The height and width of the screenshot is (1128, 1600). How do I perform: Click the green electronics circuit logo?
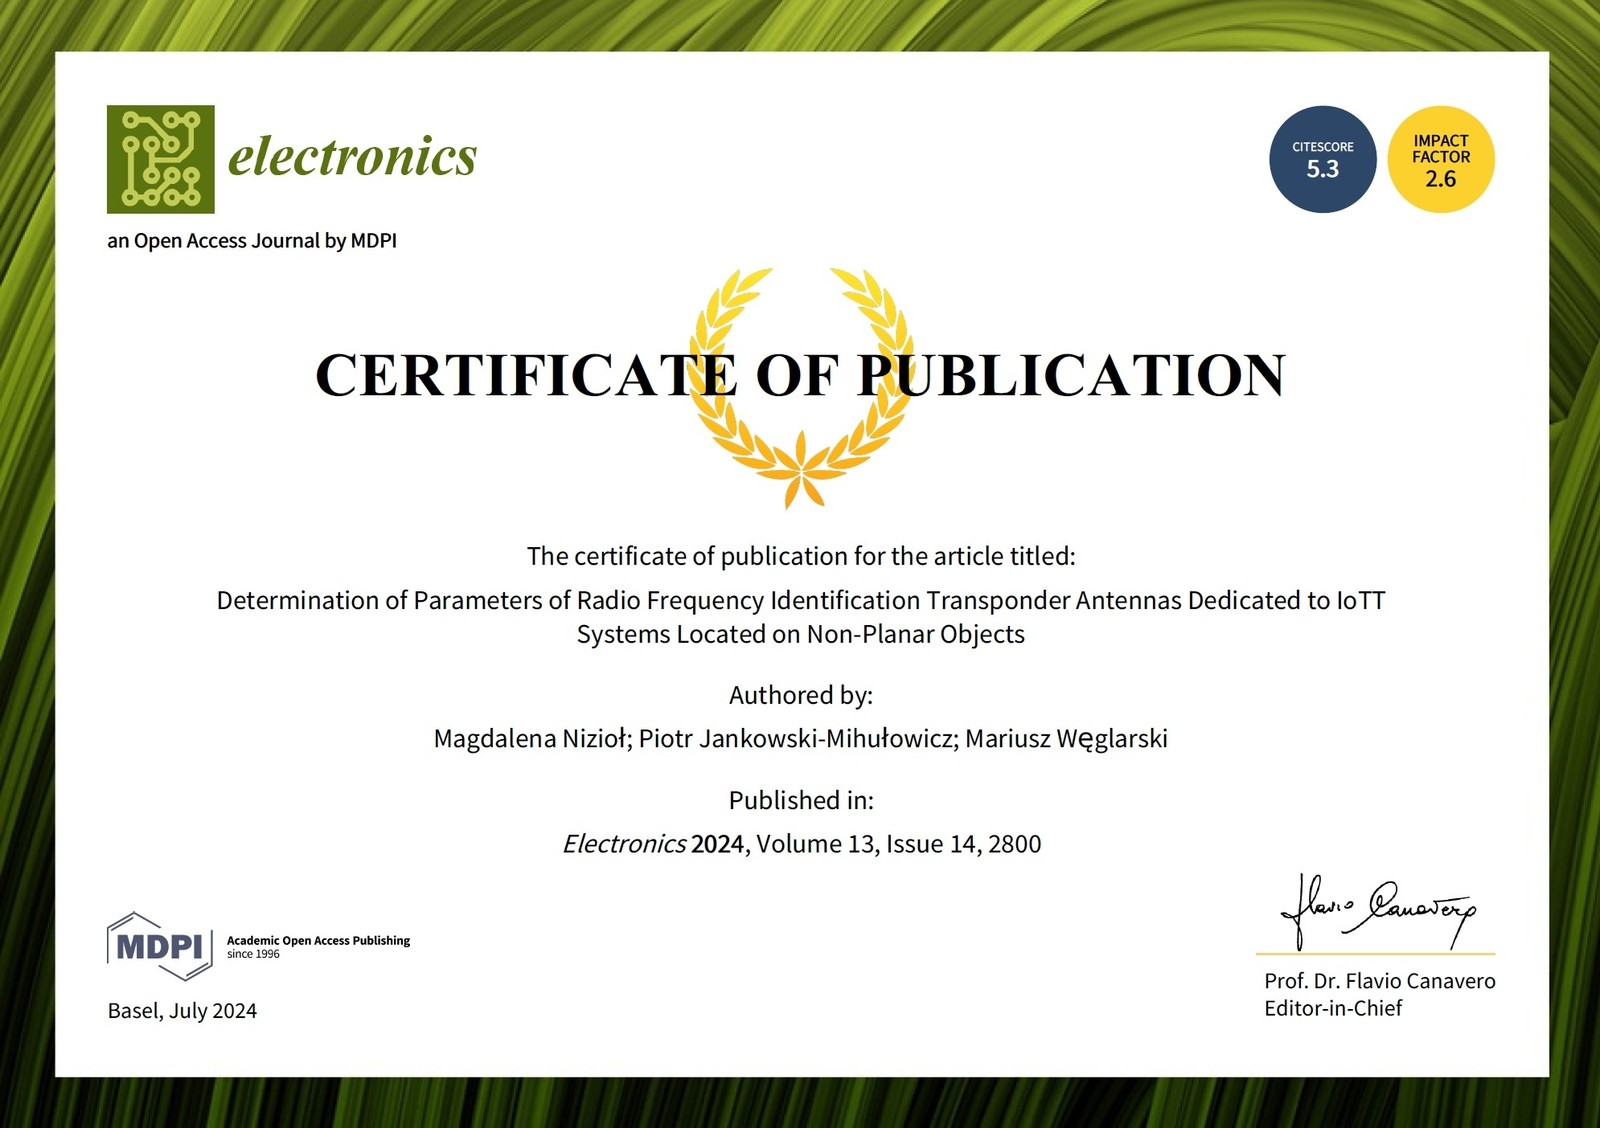(x=160, y=159)
